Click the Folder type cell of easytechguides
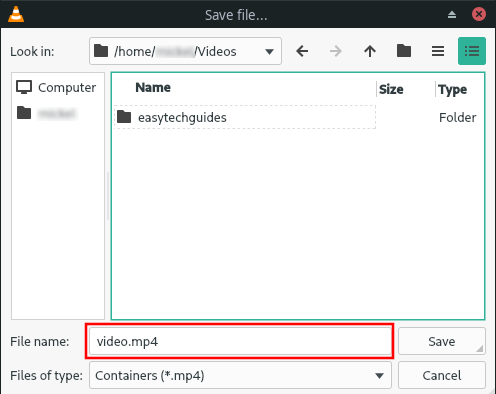496x394 pixels. pos(457,117)
